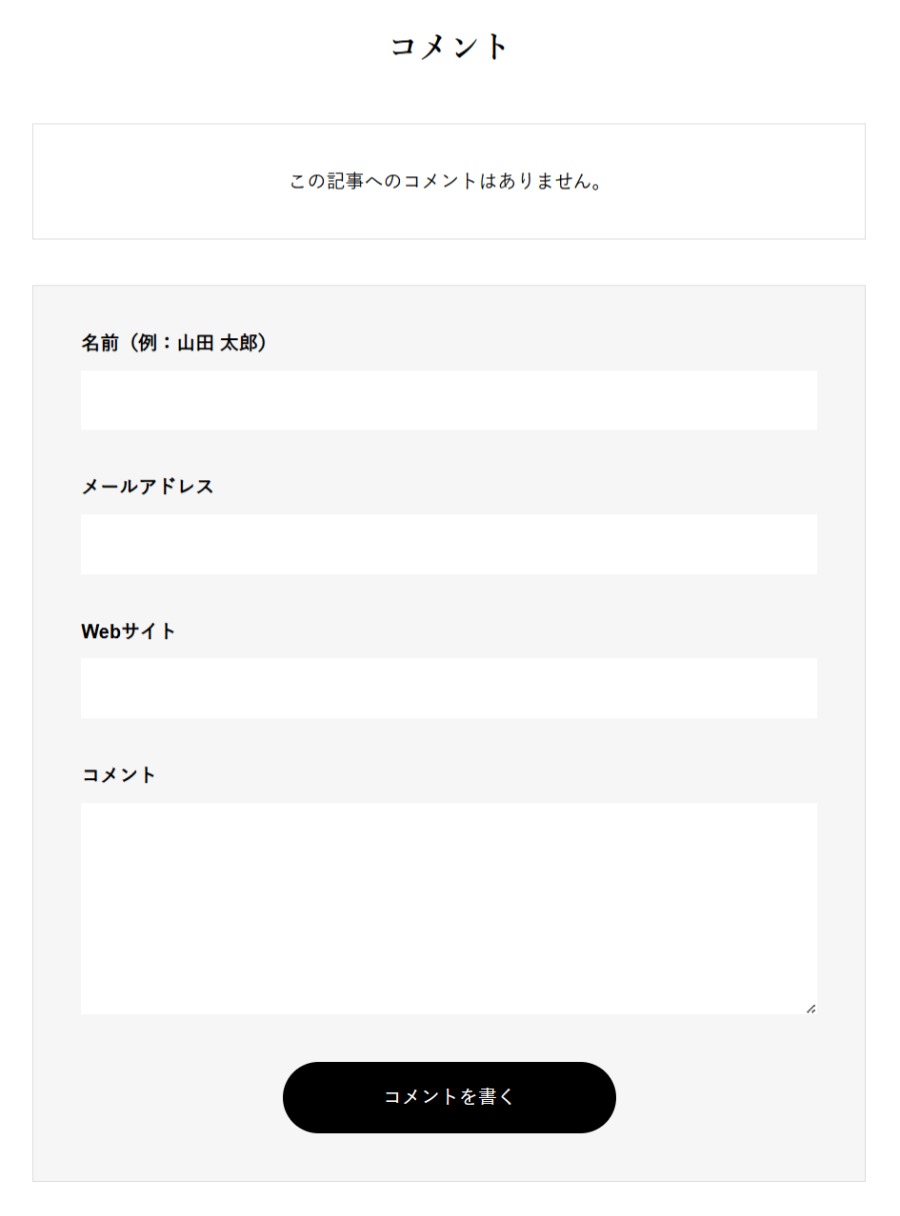The height and width of the screenshot is (1216, 900).
Task: Click the 名前 input field
Action: pos(448,400)
